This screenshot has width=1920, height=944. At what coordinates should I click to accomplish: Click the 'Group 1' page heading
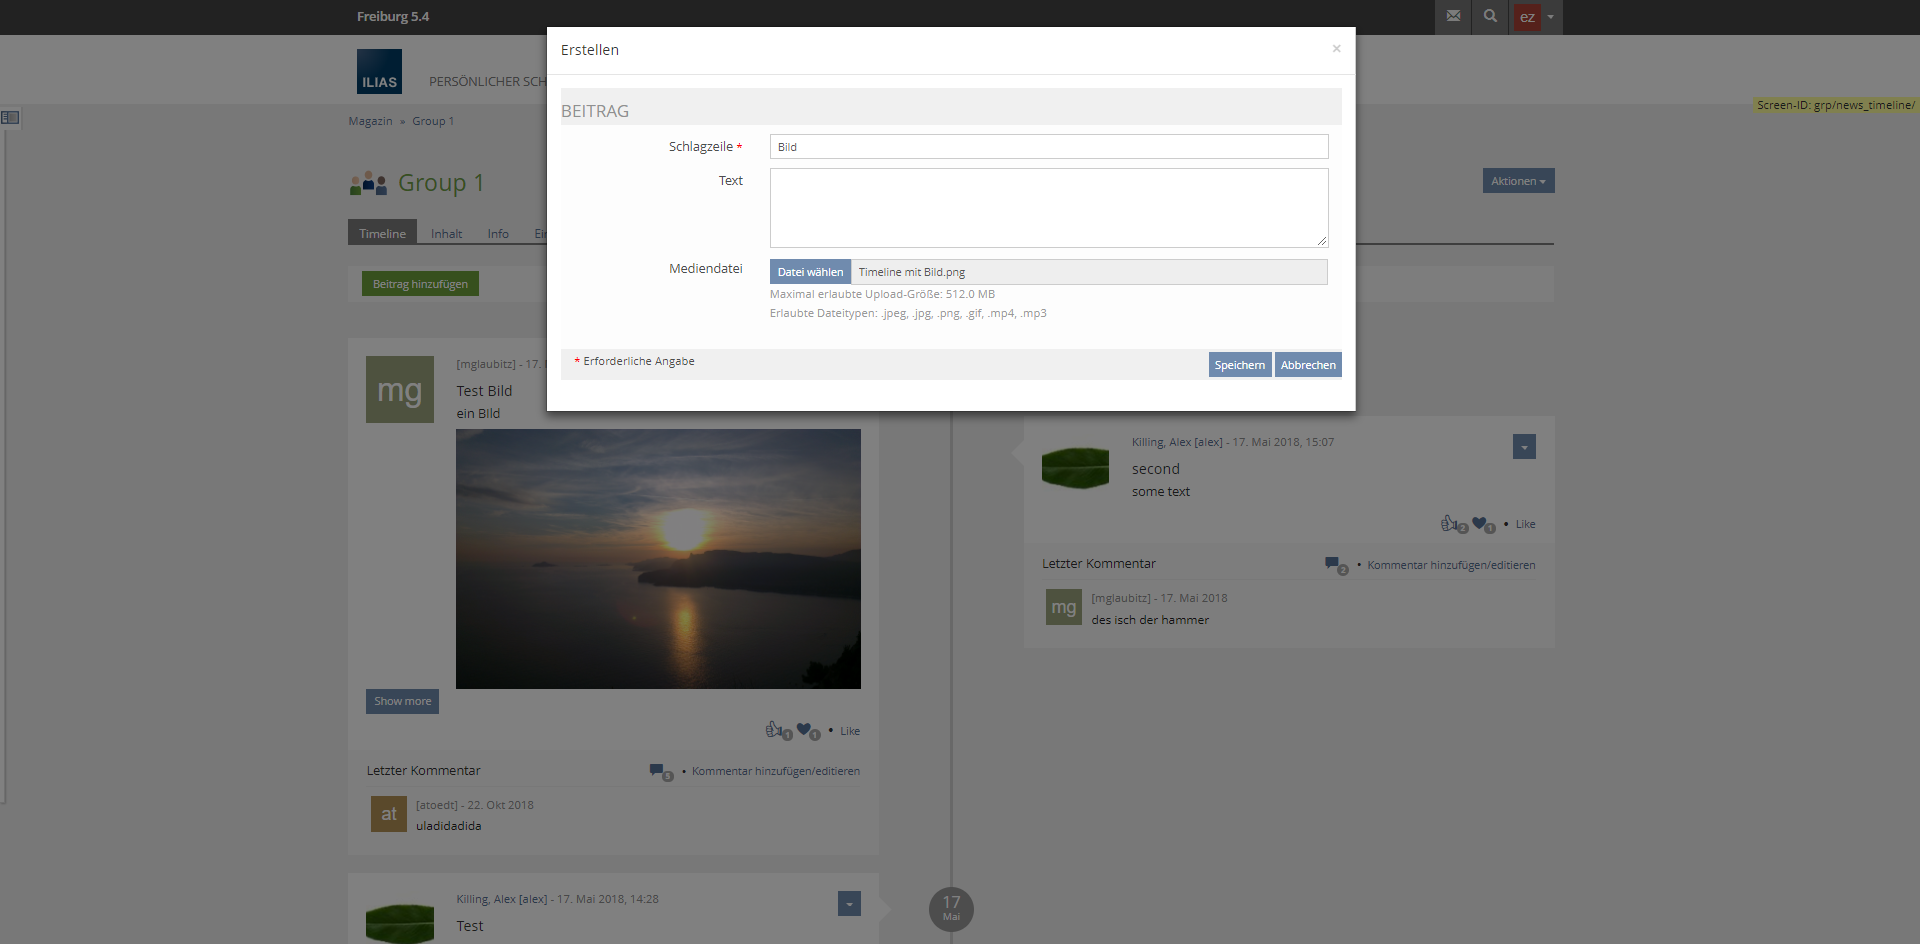coord(441,183)
